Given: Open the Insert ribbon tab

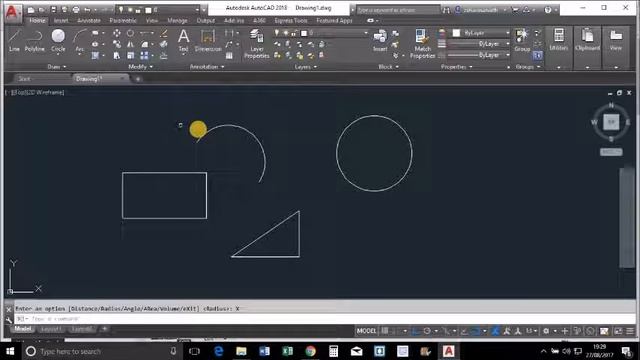Looking at the screenshot, I should click(61, 20).
